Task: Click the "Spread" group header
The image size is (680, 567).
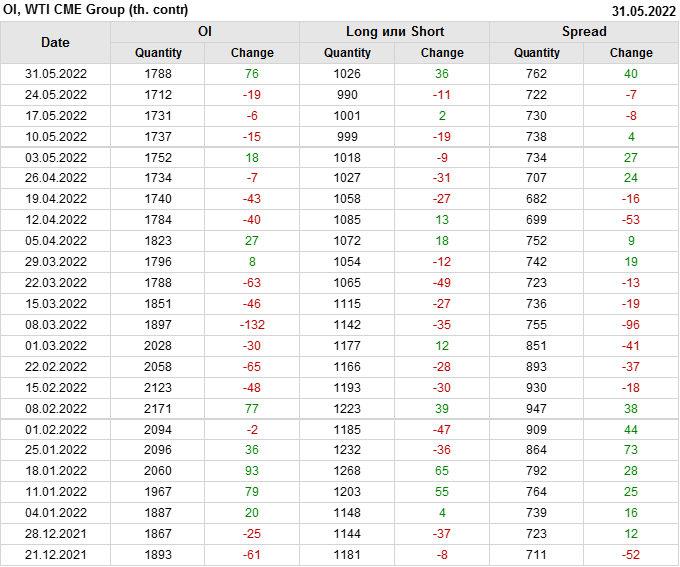Action: pos(584,31)
